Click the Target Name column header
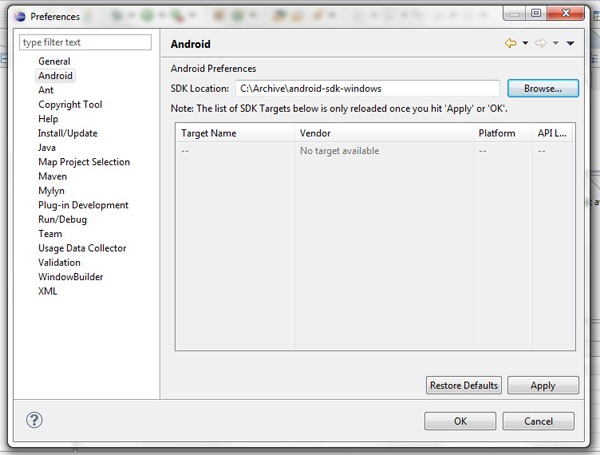Viewport: 600px width, 455px height. 235,133
